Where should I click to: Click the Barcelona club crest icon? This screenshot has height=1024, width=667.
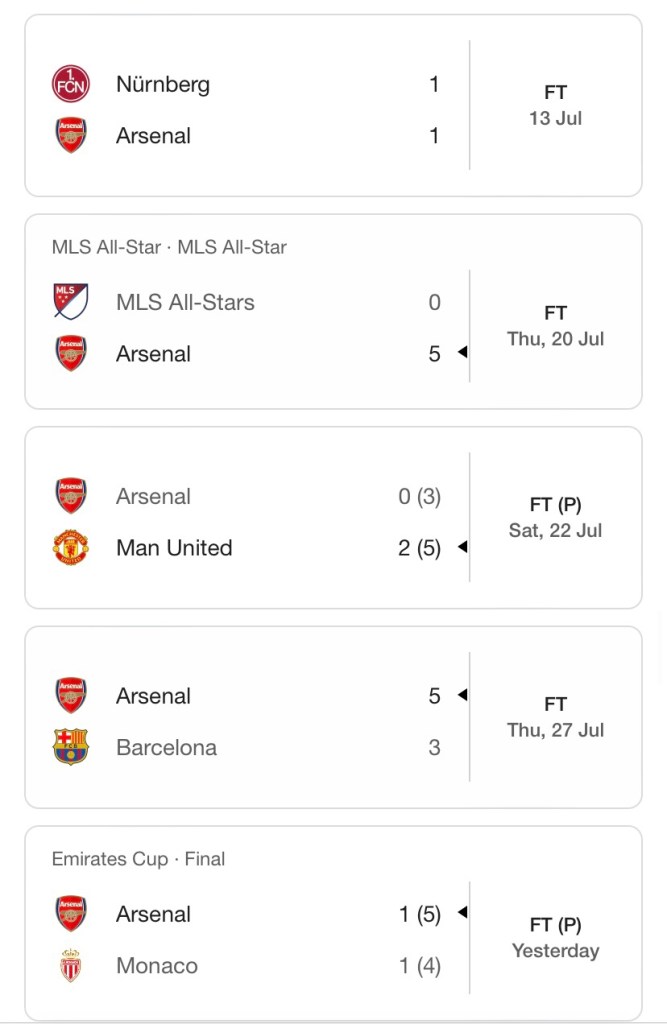coord(70,747)
